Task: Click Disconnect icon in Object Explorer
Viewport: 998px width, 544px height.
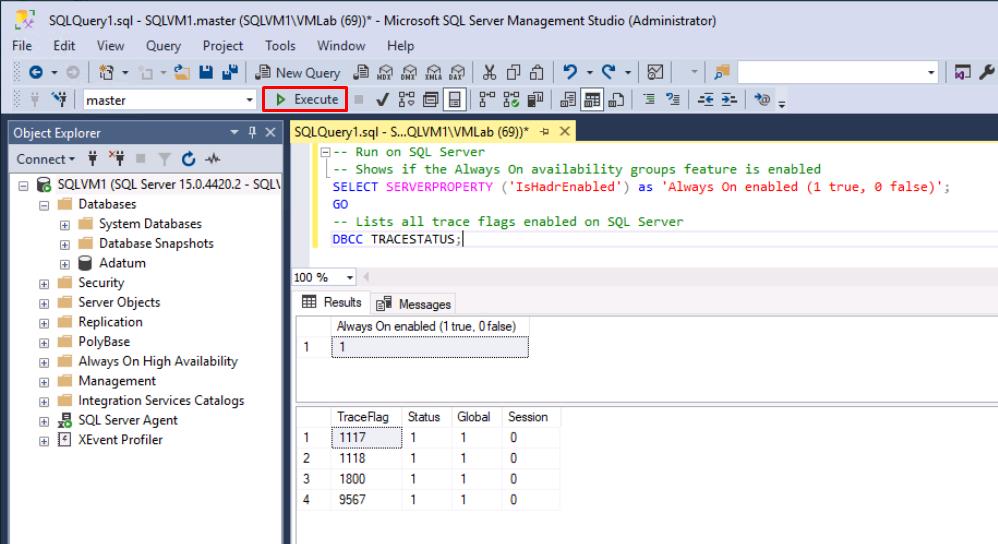Action: 116,158
